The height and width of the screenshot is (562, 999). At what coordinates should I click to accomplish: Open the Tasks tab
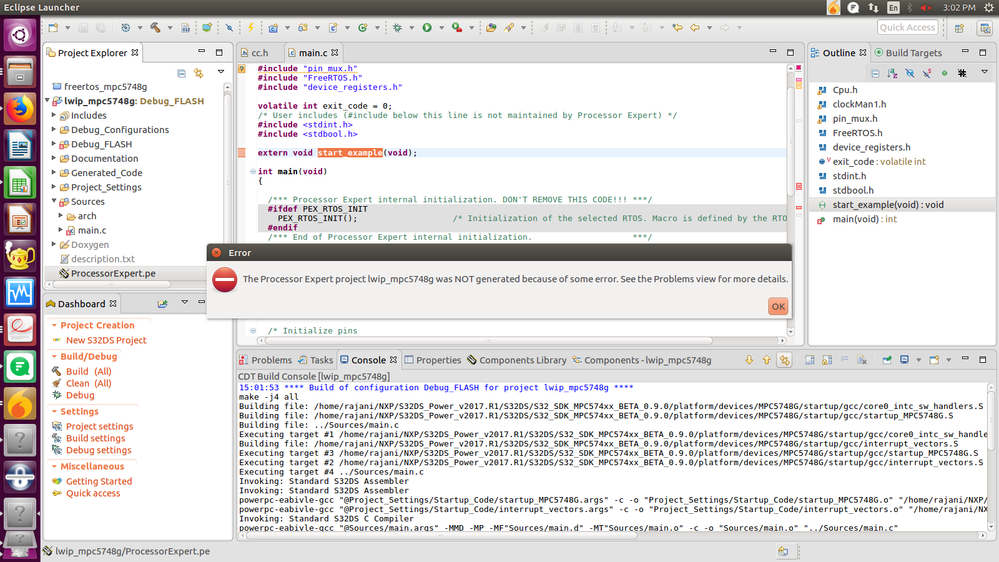[315, 360]
